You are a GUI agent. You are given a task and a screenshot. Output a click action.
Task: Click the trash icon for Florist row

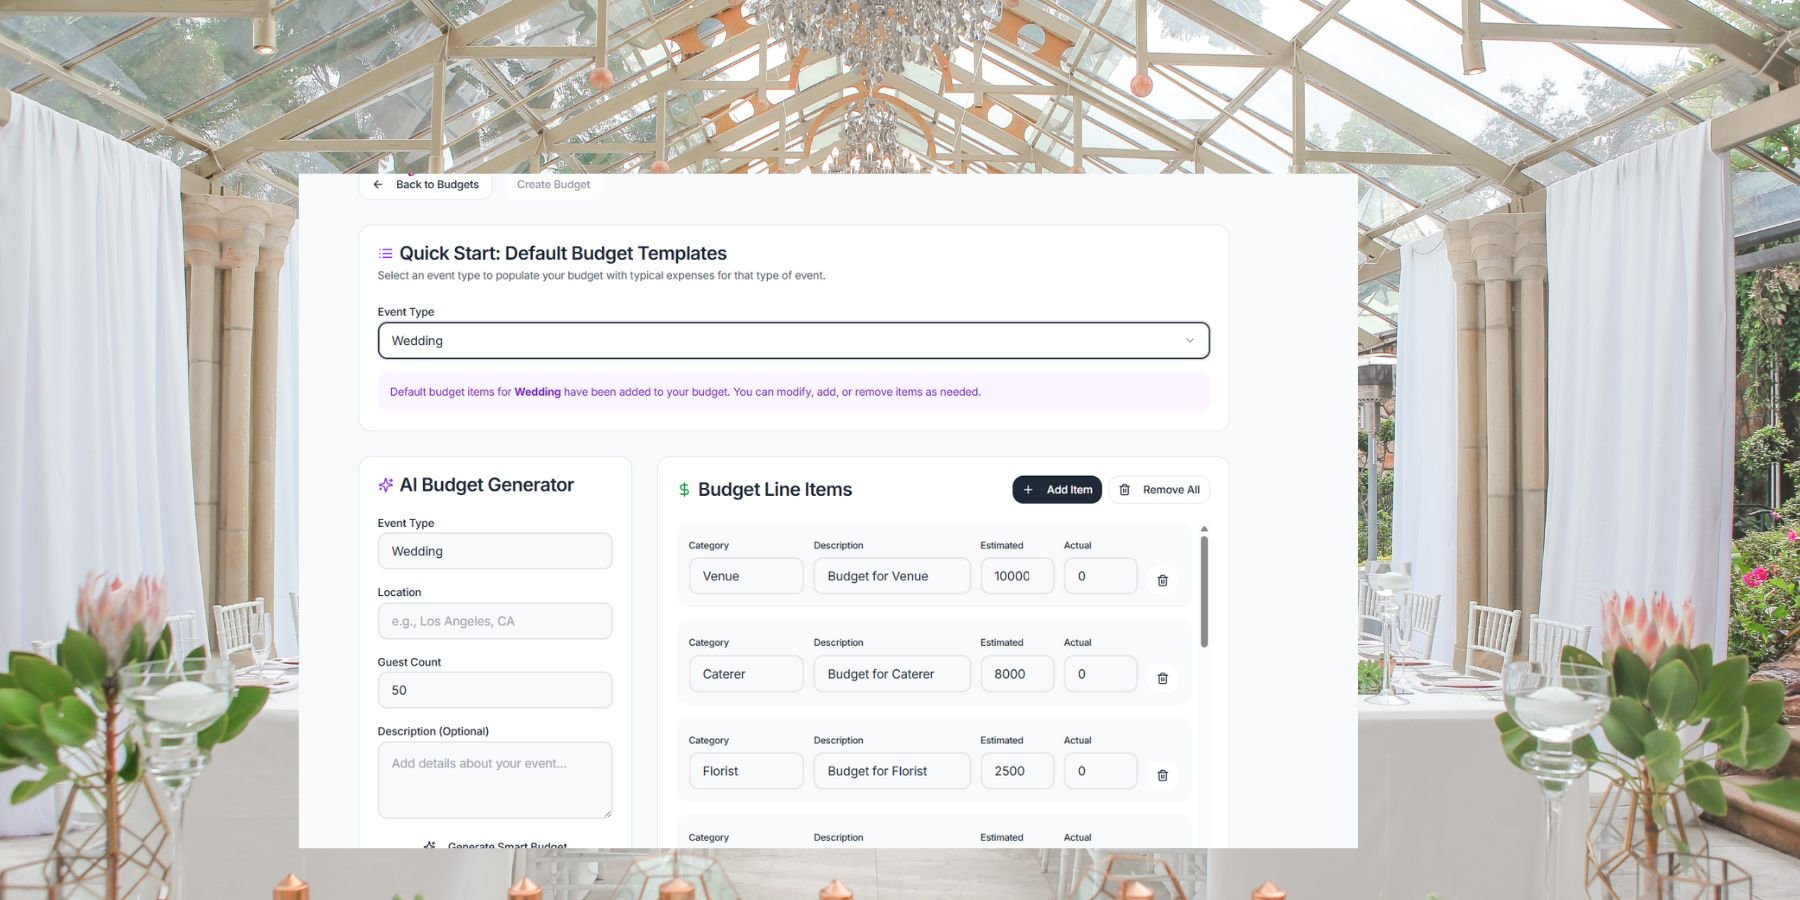(x=1162, y=775)
